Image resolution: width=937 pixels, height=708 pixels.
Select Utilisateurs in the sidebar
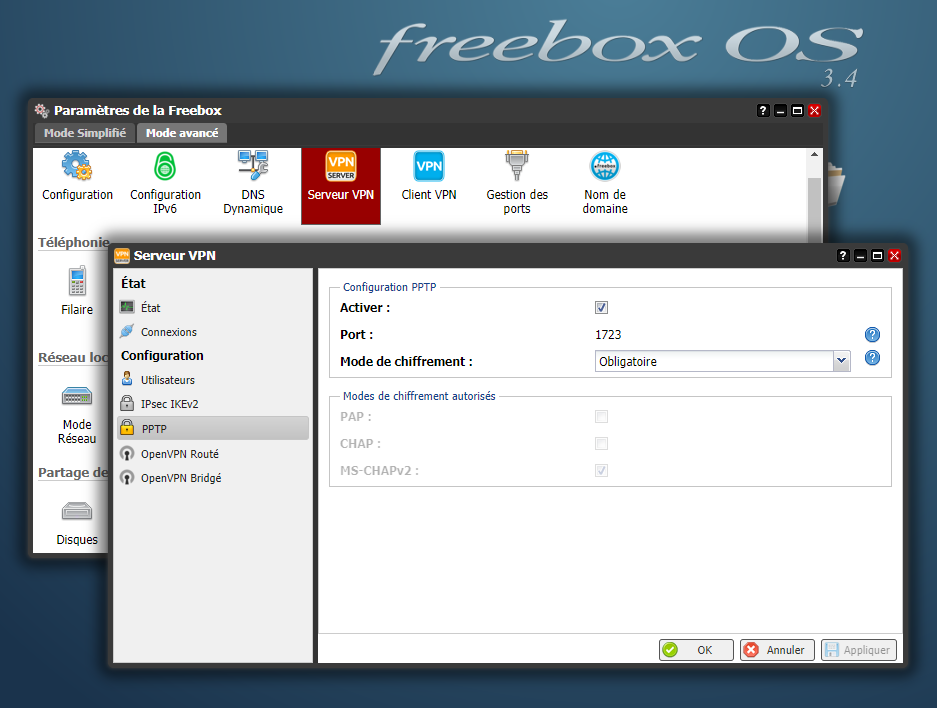click(x=213, y=379)
